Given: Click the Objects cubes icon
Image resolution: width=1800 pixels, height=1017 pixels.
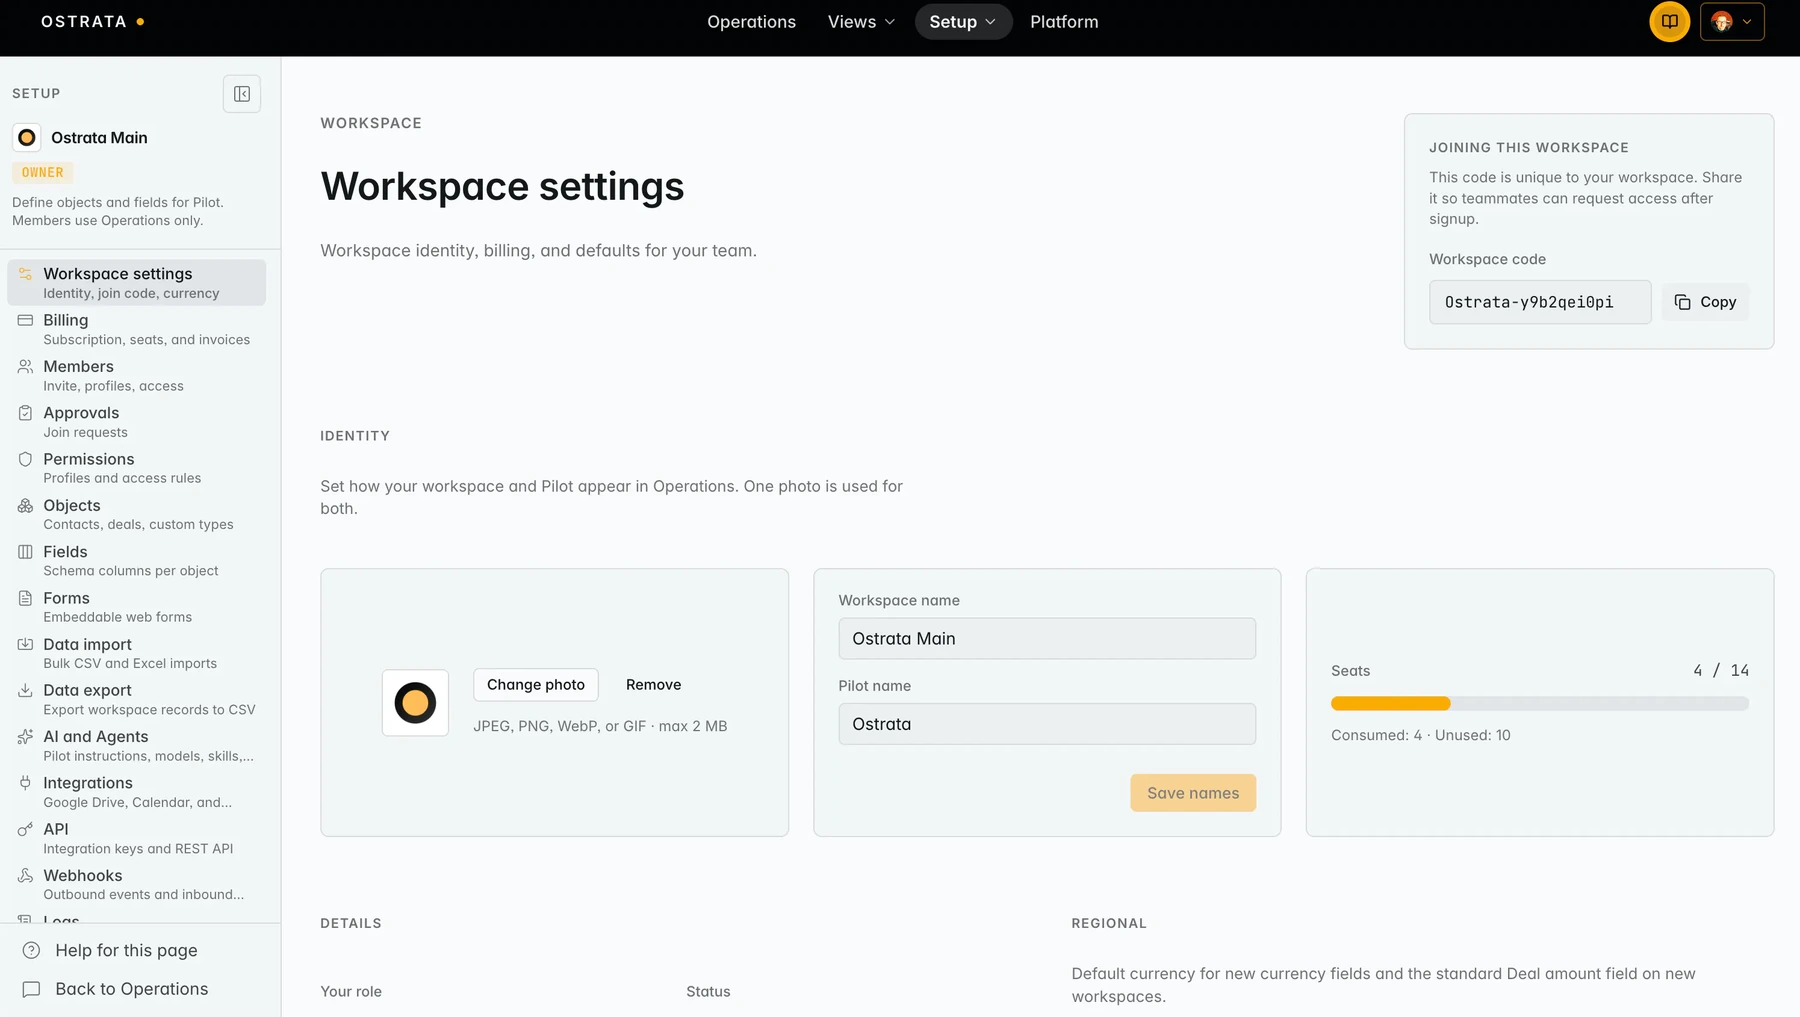Looking at the screenshot, I should coord(25,506).
